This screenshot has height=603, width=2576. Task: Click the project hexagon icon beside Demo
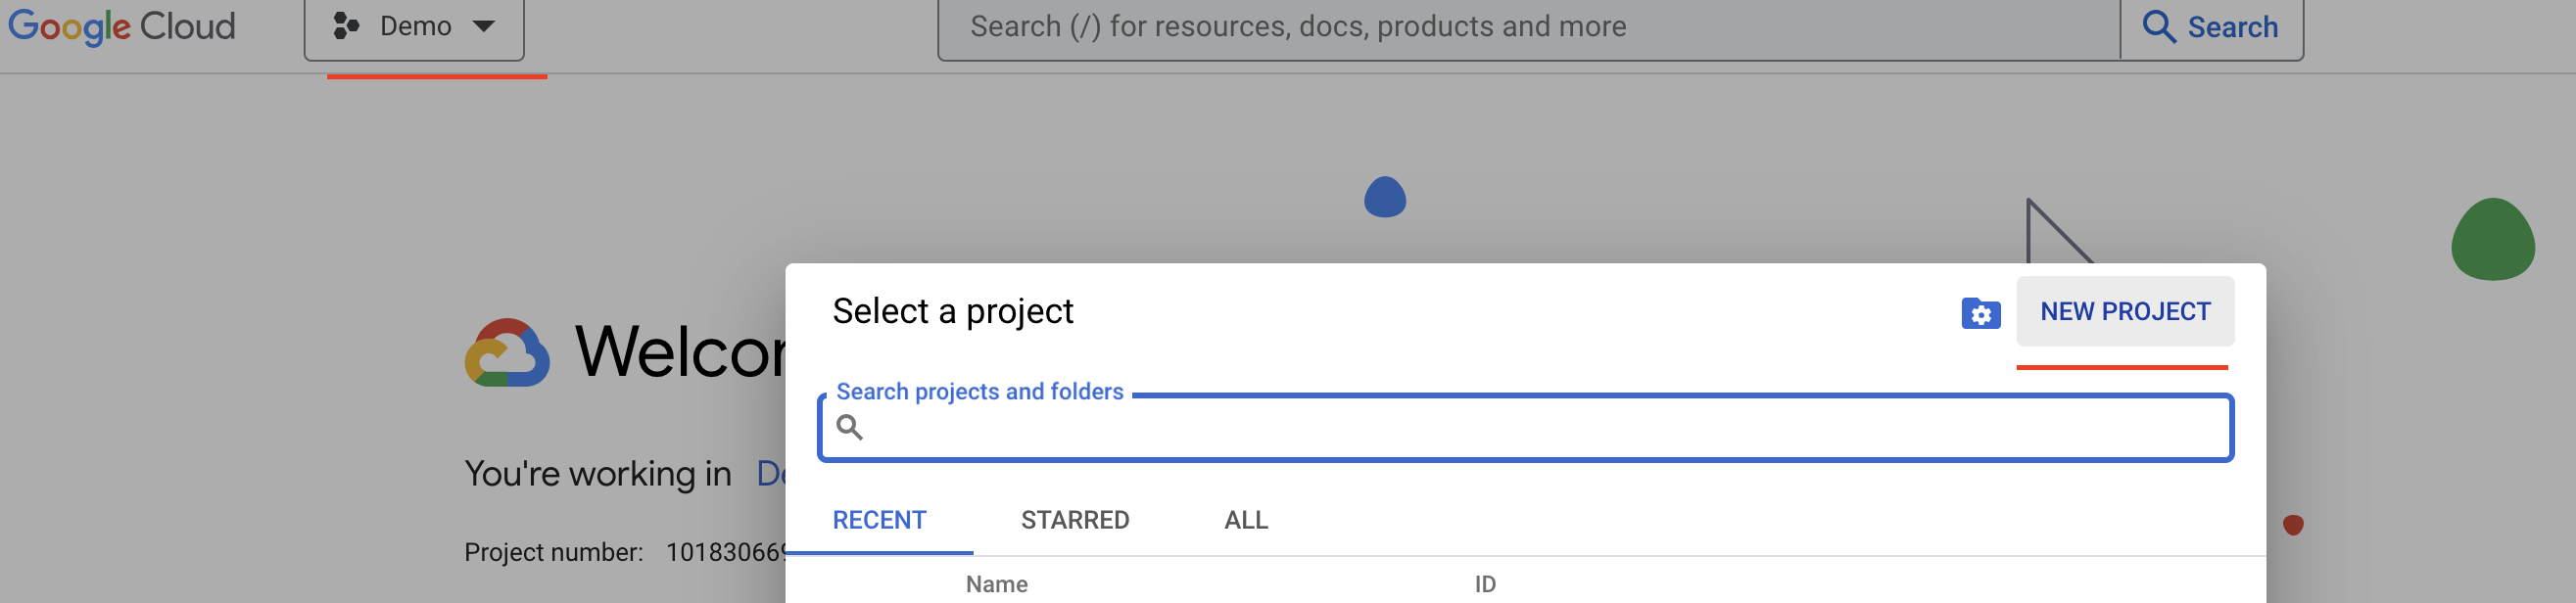[346, 26]
